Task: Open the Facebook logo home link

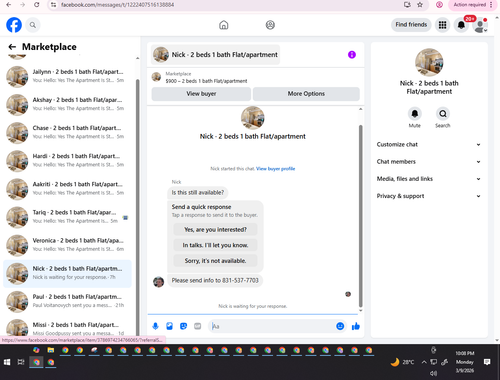Action: point(14,25)
